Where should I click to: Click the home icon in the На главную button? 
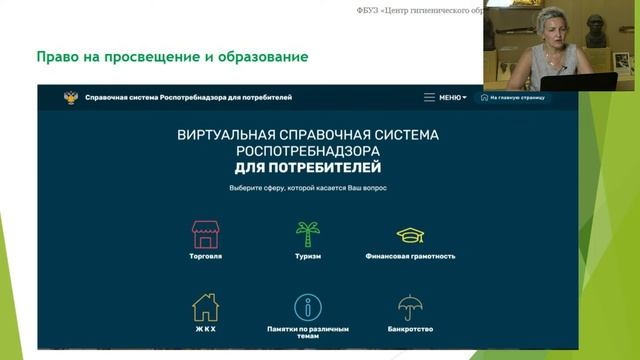(x=484, y=98)
